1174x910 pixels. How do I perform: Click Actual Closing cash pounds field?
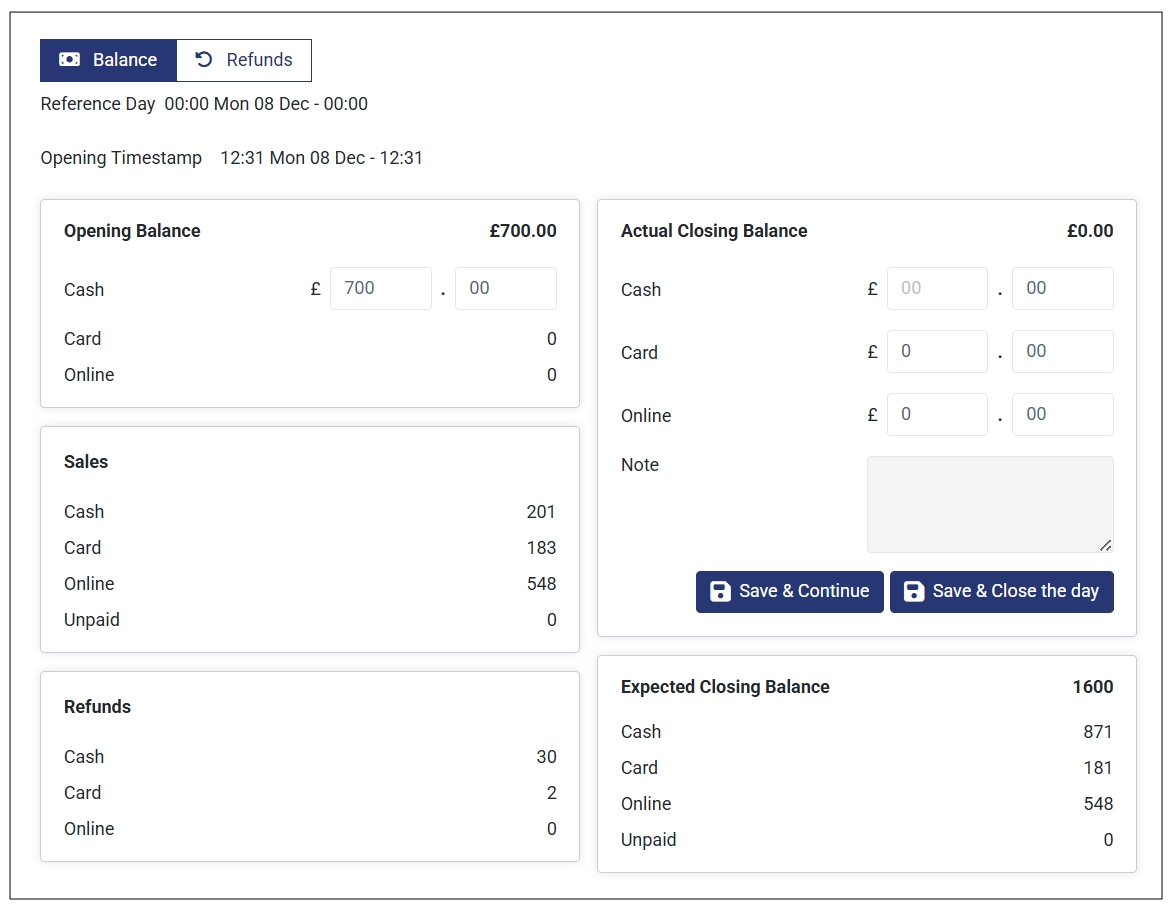pos(937,289)
